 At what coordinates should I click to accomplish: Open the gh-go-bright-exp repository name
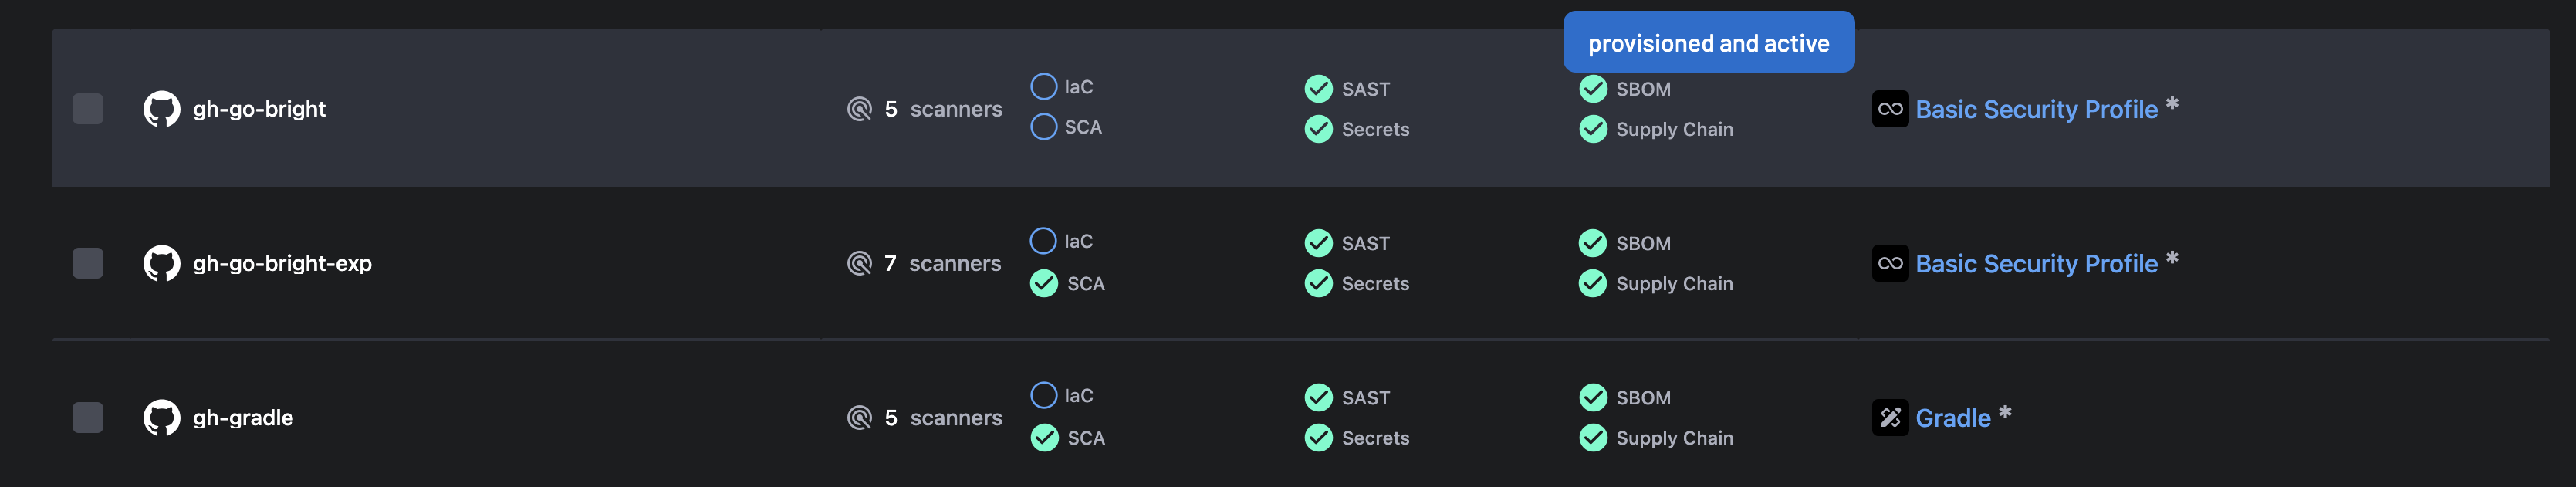[x=282, y=264]
